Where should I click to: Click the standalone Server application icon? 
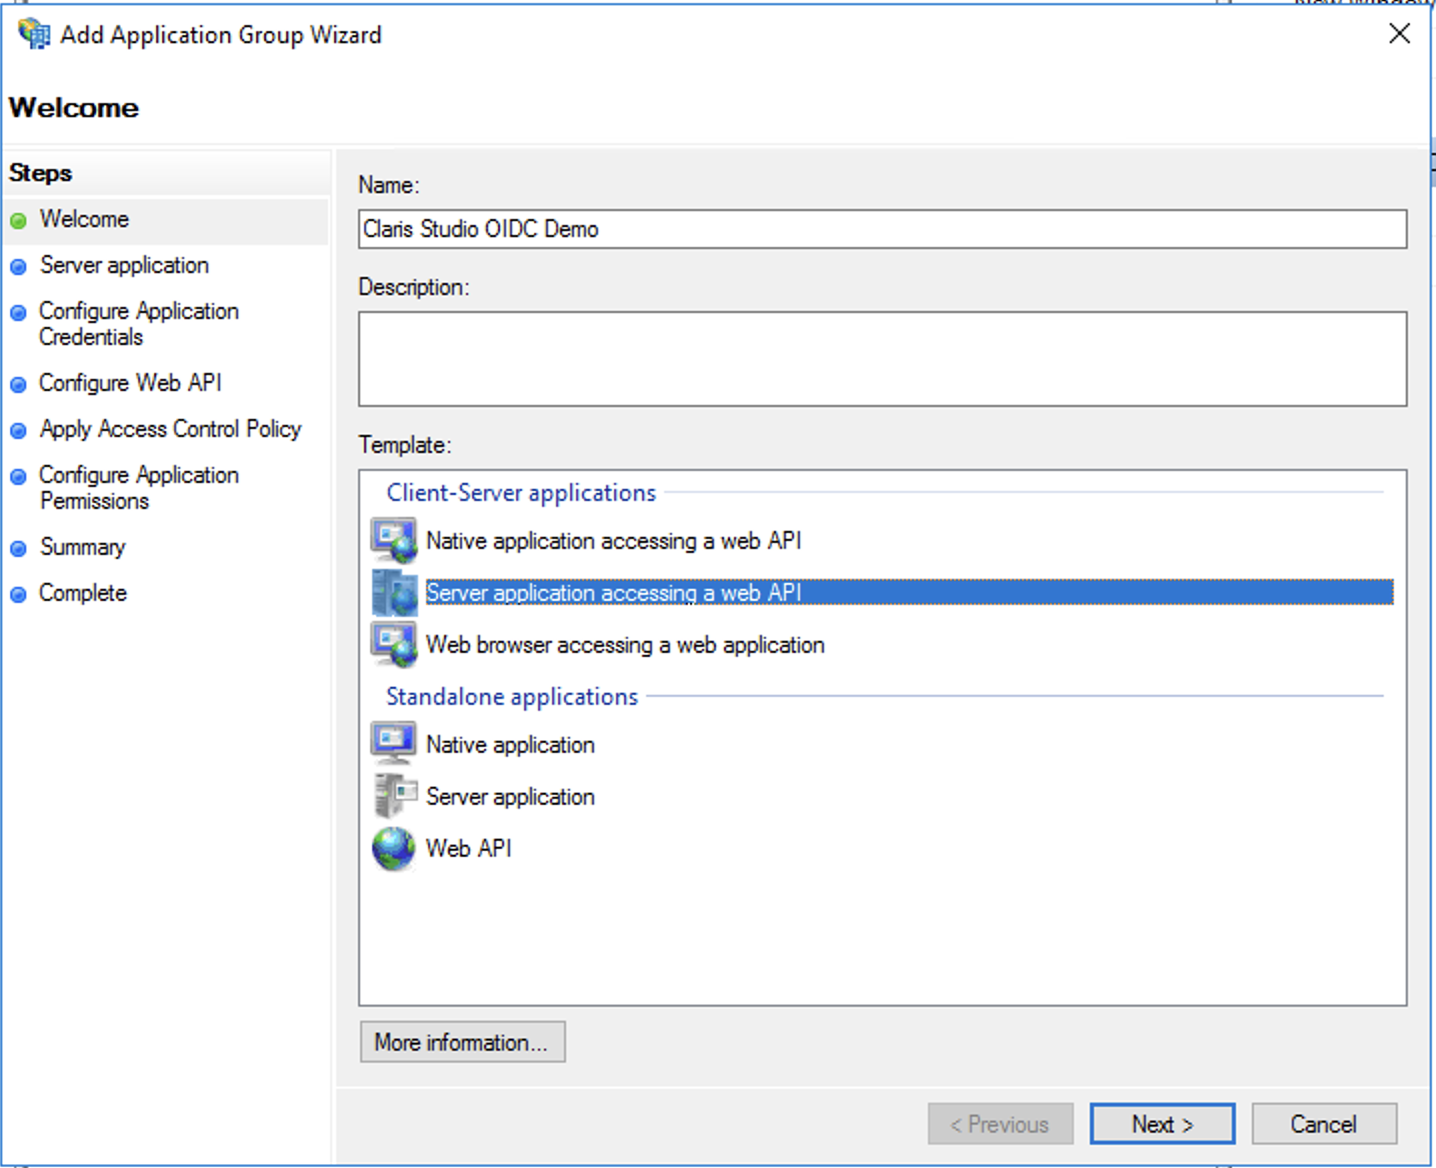click(x=393, y=795)
